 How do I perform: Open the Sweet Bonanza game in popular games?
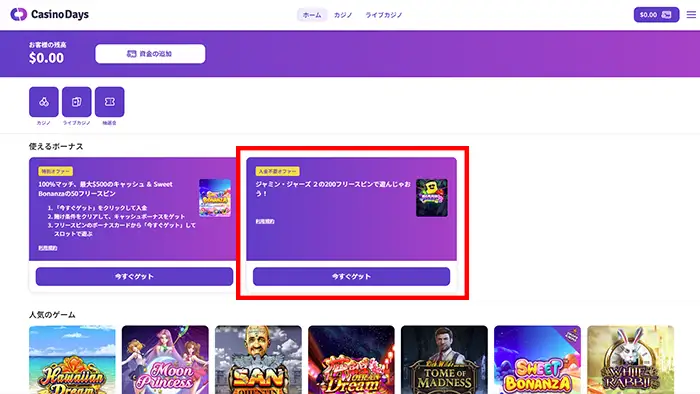click(538, 360)
